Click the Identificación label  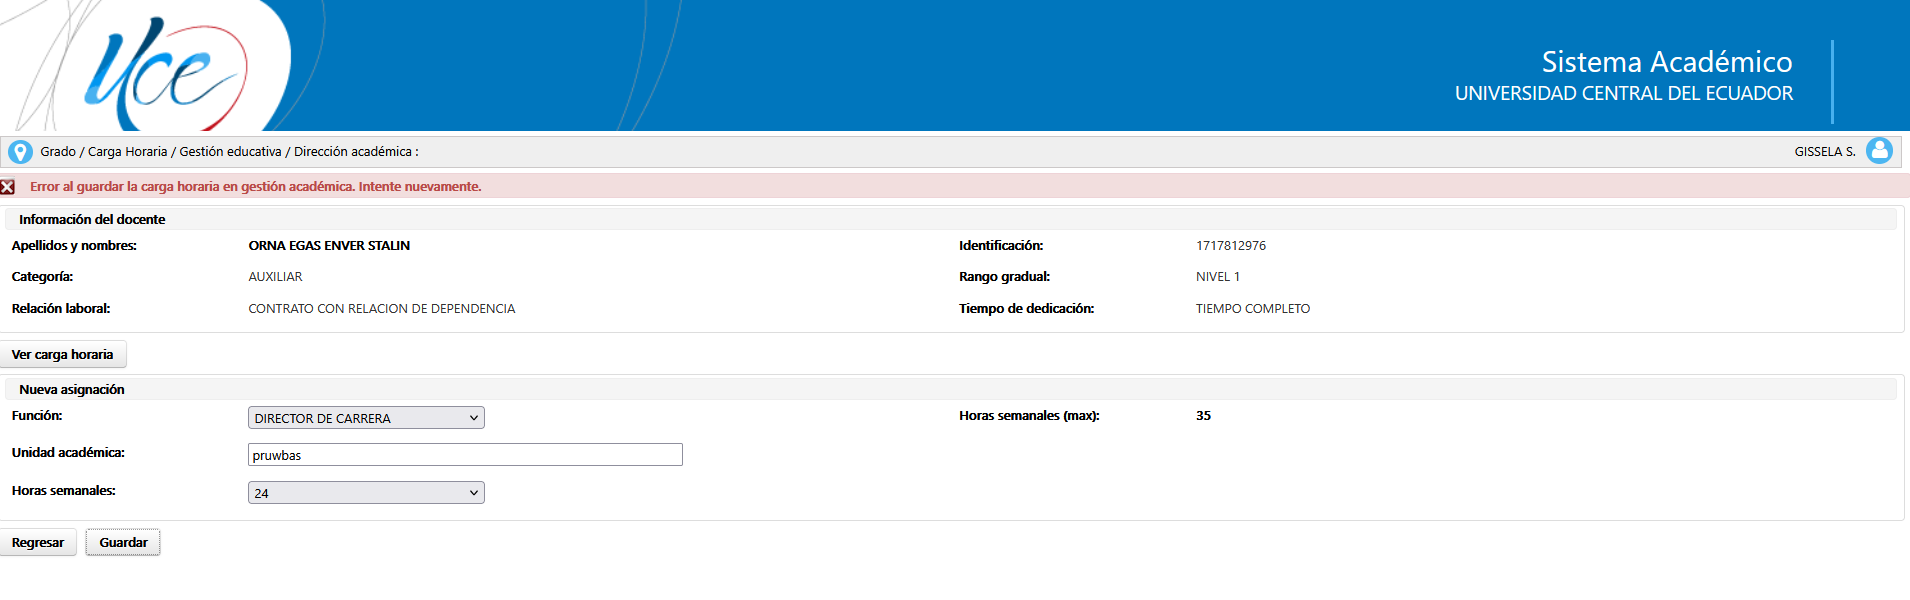[1001, 246]
